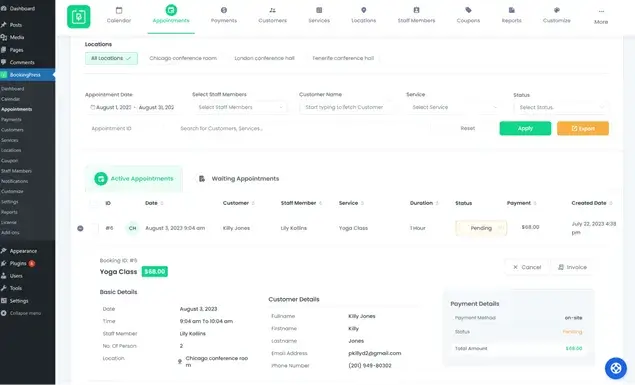Image resolution: width=635 pixels, height=385 pixels.
Task: Open the Payments icon in top navigation
Action: pyautogui.click(x=224, y=10)
